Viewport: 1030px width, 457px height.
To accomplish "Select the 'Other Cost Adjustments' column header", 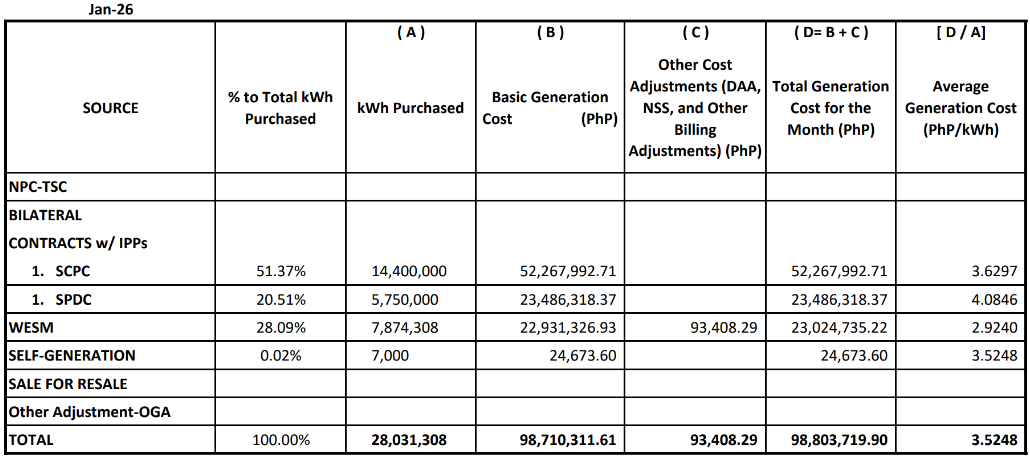I will click(x=696, y=108).
